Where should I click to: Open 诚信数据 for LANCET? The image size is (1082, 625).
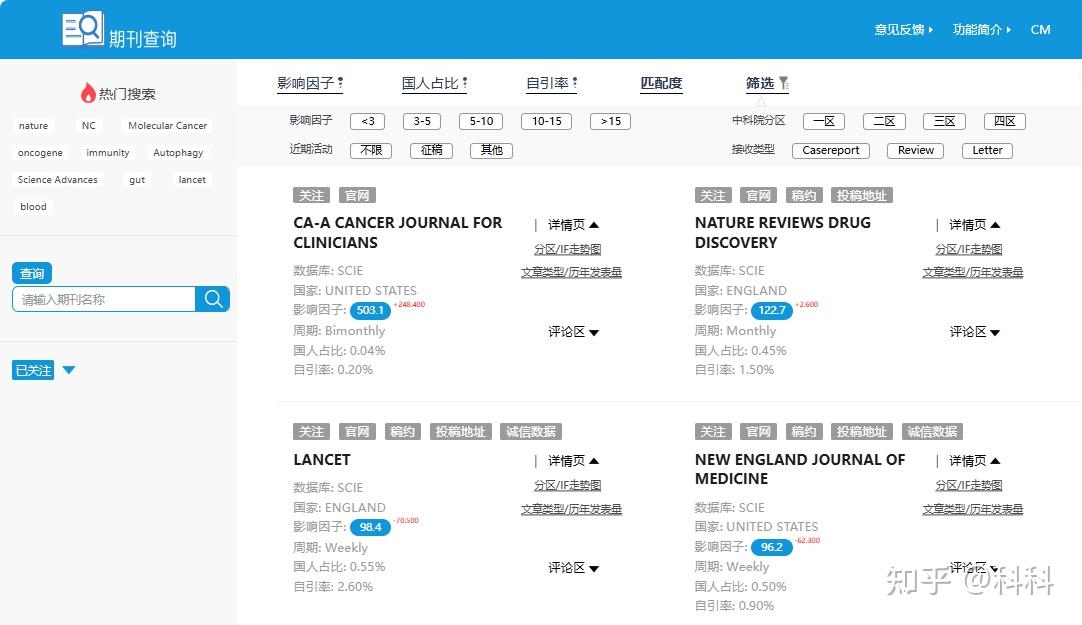click(531, 432)
